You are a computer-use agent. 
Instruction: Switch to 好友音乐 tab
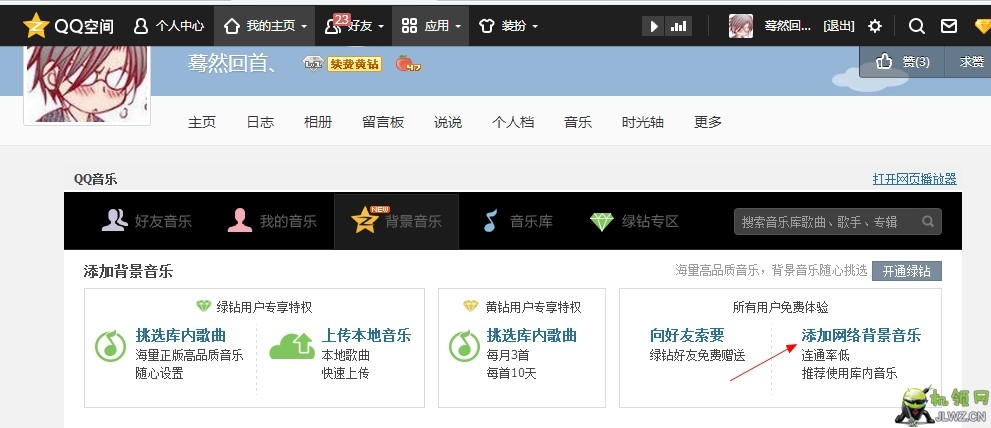coord(146,221)
